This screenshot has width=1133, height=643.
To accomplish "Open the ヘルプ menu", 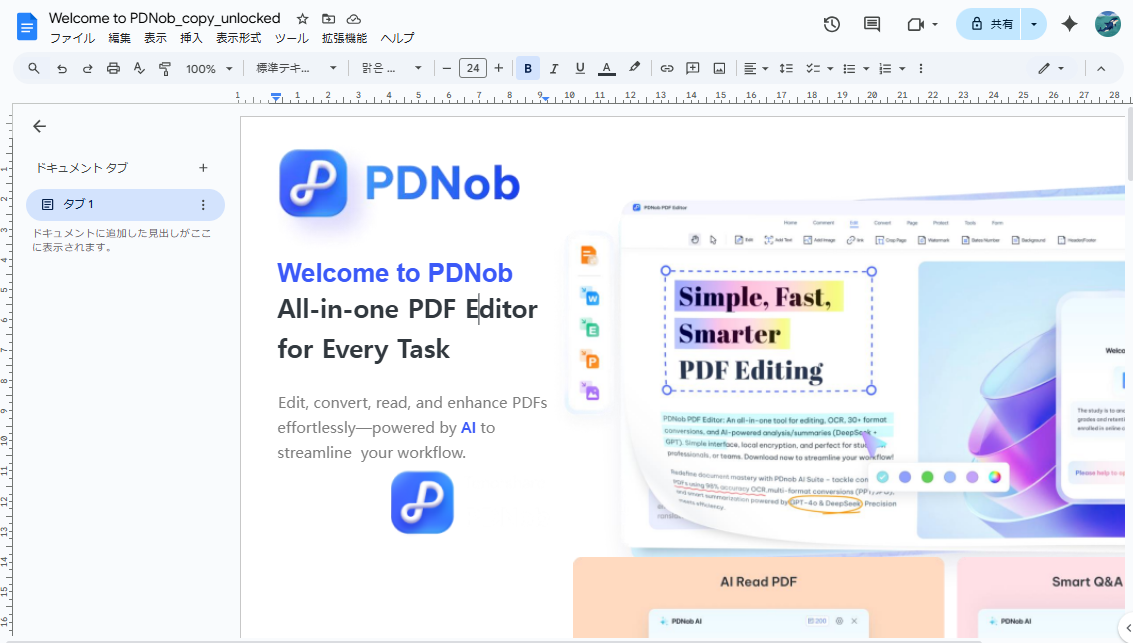I will [x=397, y=38].
